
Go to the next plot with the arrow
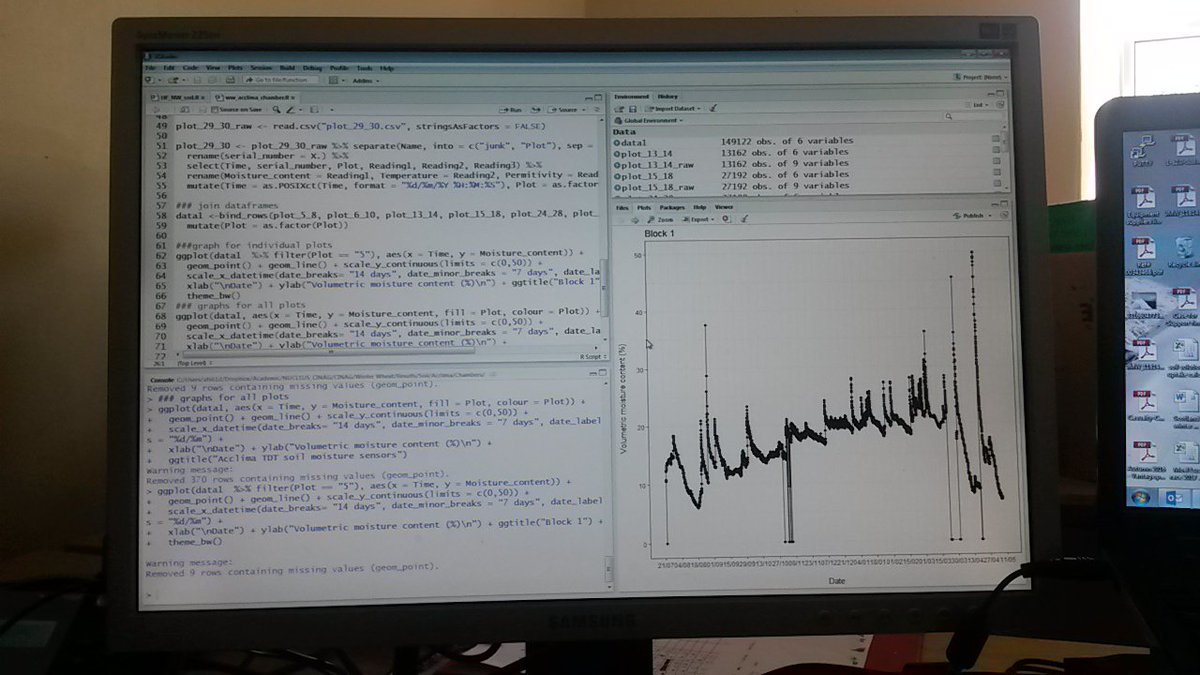coord(636,218)
